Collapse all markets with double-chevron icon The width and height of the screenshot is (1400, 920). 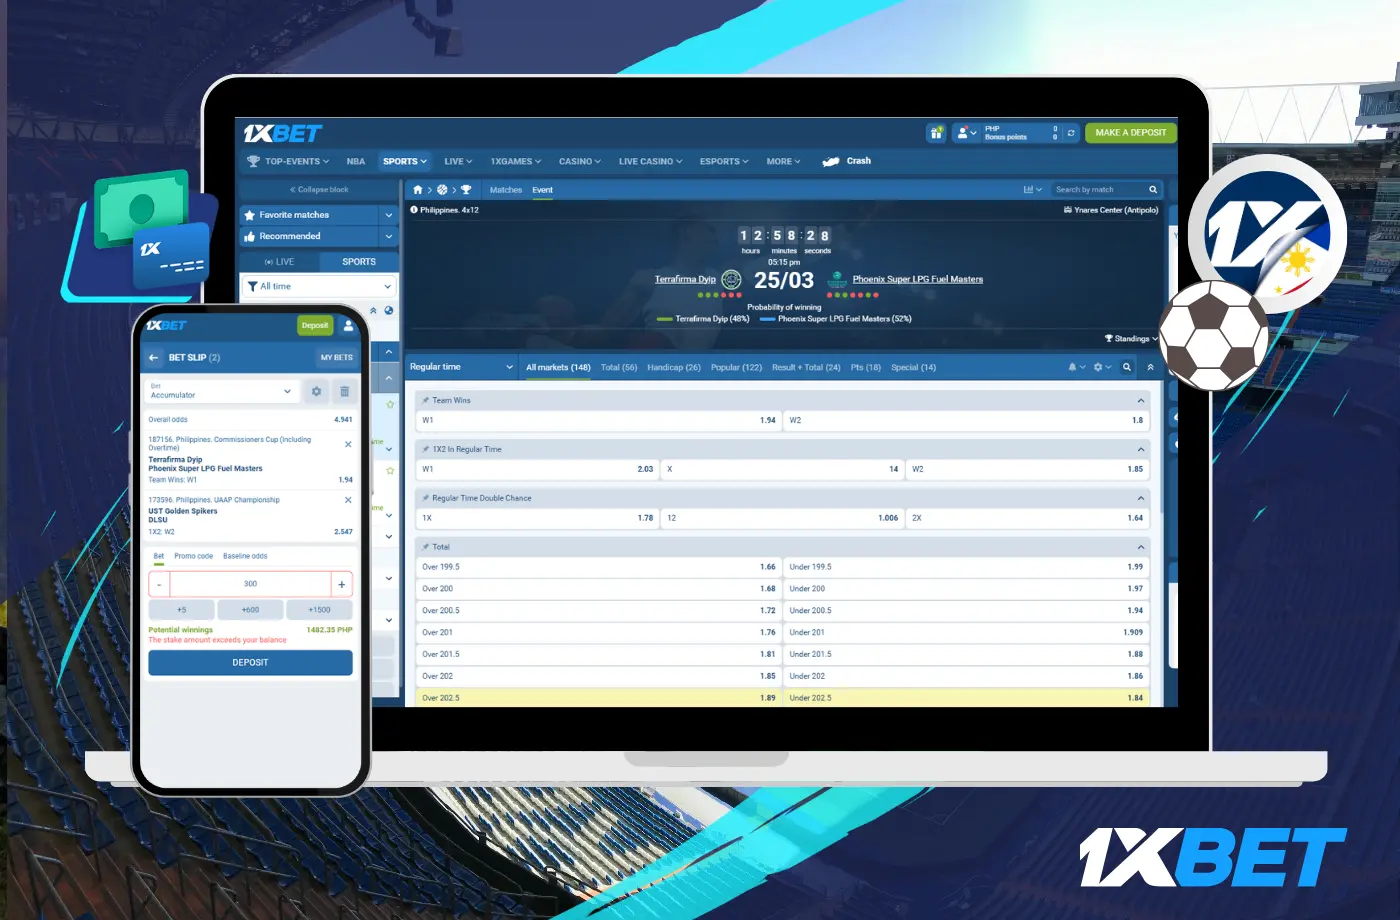(1150, 367)
